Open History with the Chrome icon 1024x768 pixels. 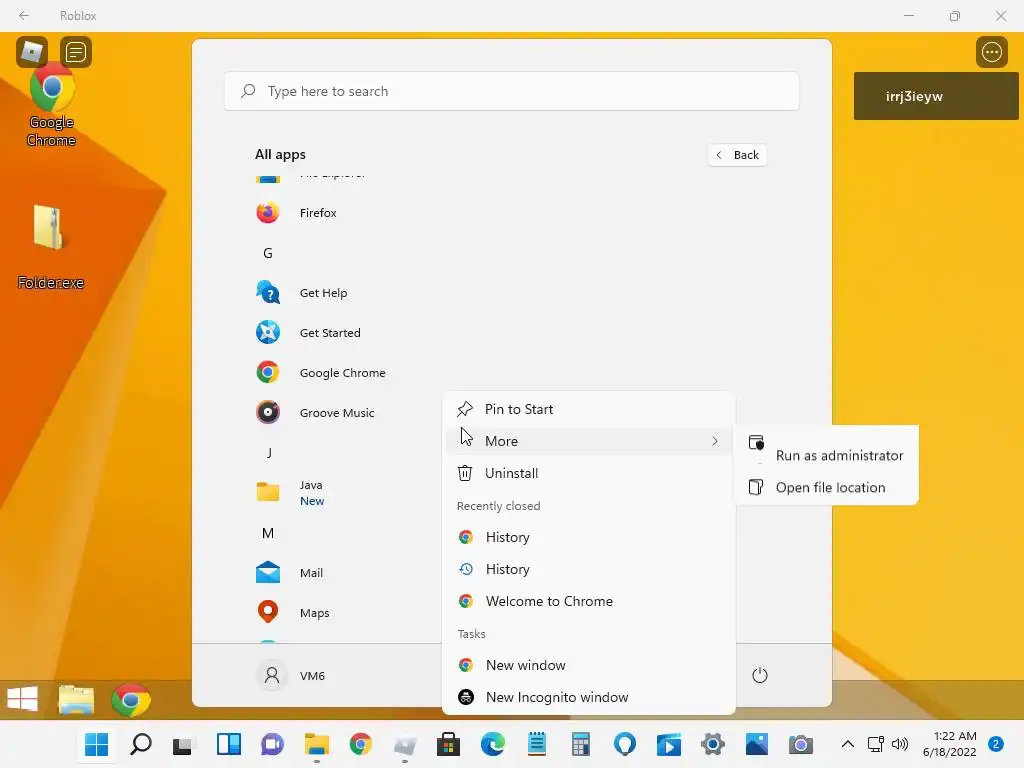point(588,537)
